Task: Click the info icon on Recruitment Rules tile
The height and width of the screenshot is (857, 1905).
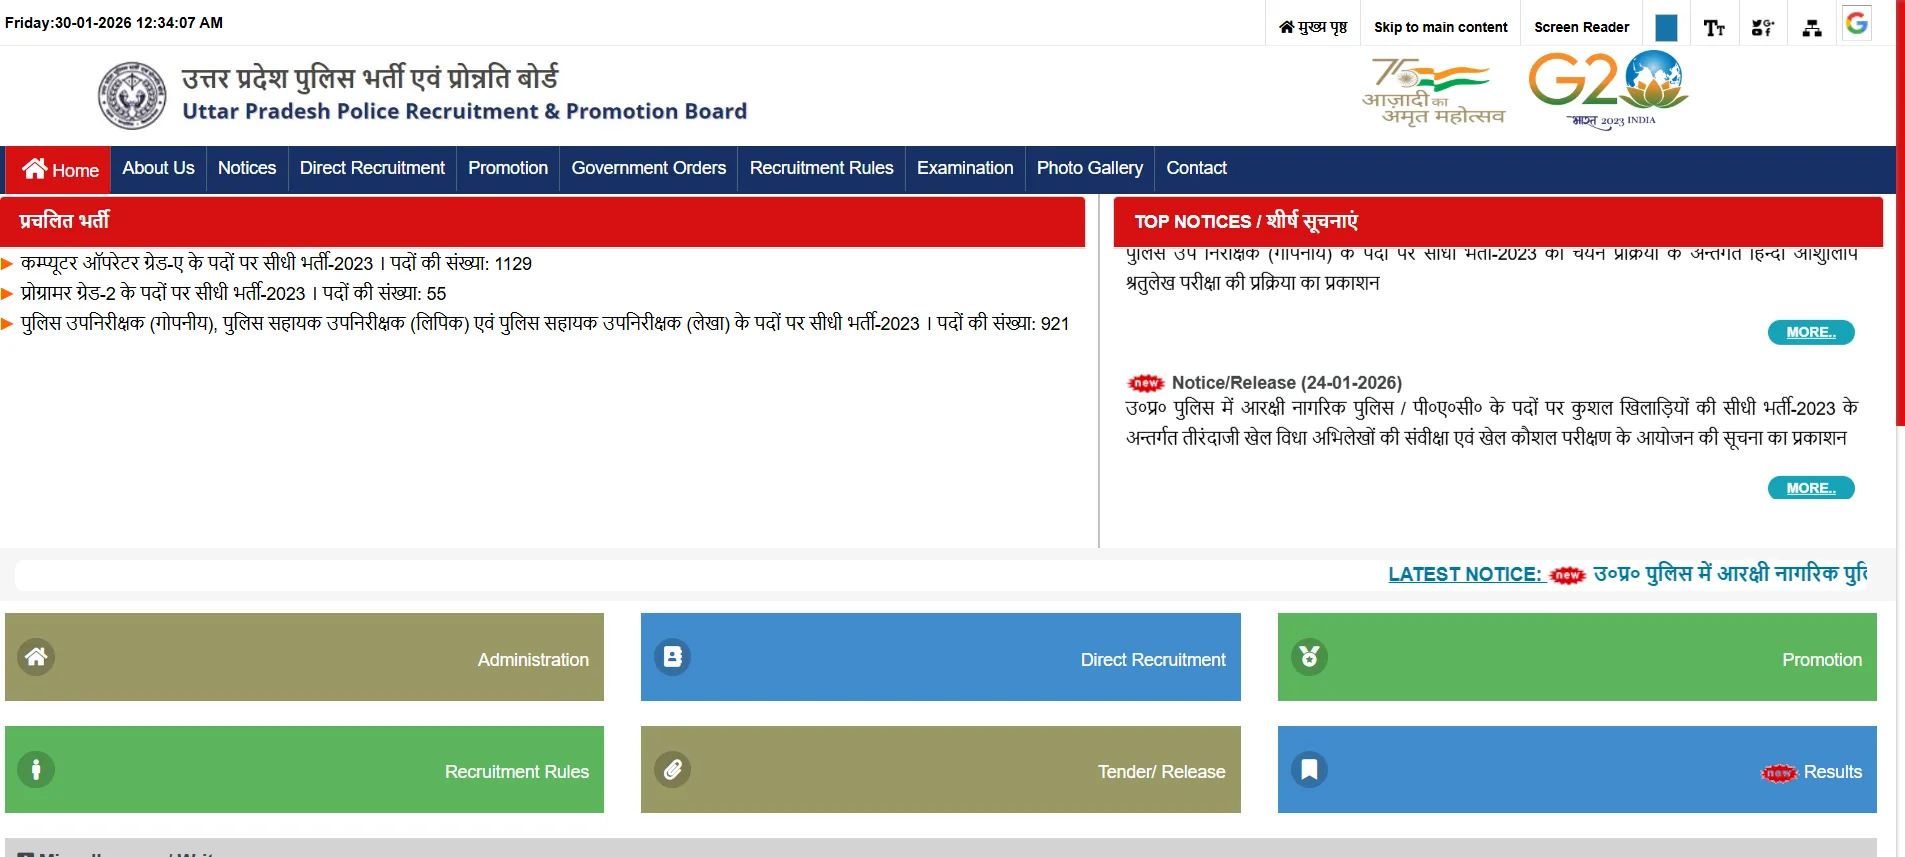Action: click(x=36, y=769)
